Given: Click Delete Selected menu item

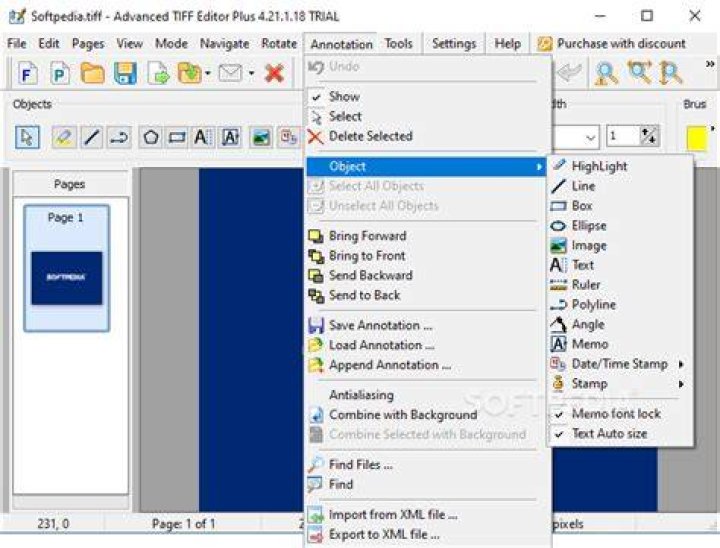Looking at the screenshot, I should (x=428, y=136).
